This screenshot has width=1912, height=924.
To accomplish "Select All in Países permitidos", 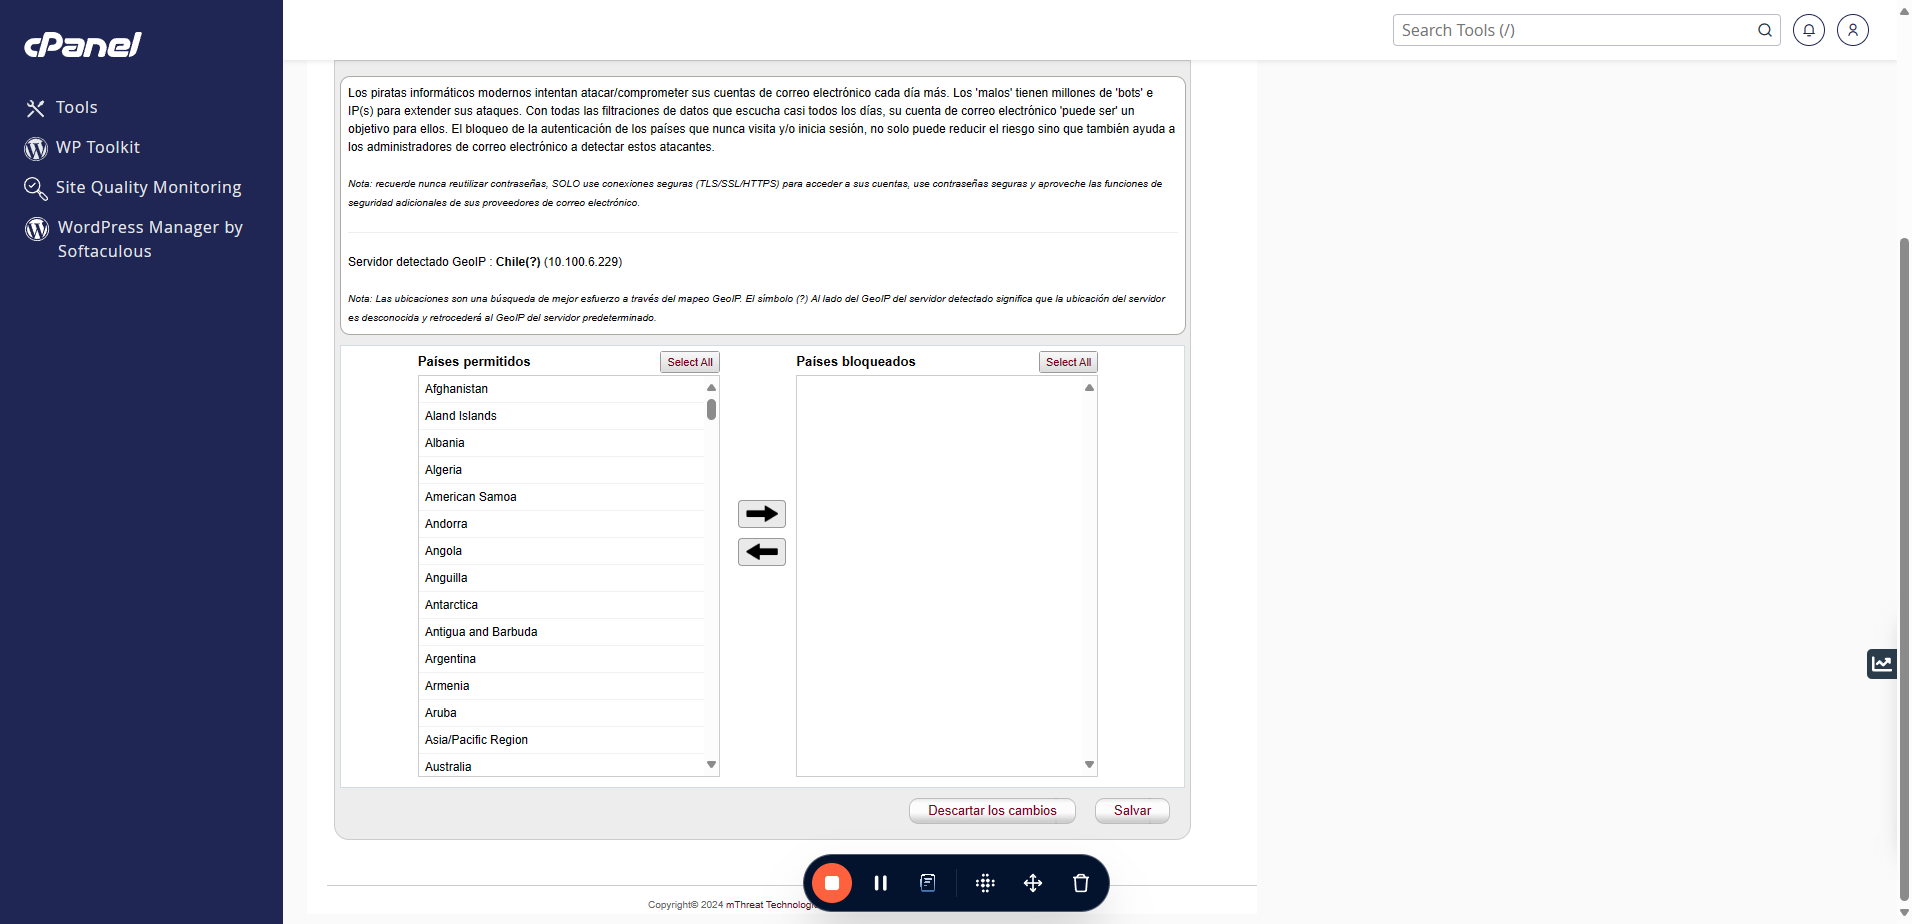I will 690,362.
